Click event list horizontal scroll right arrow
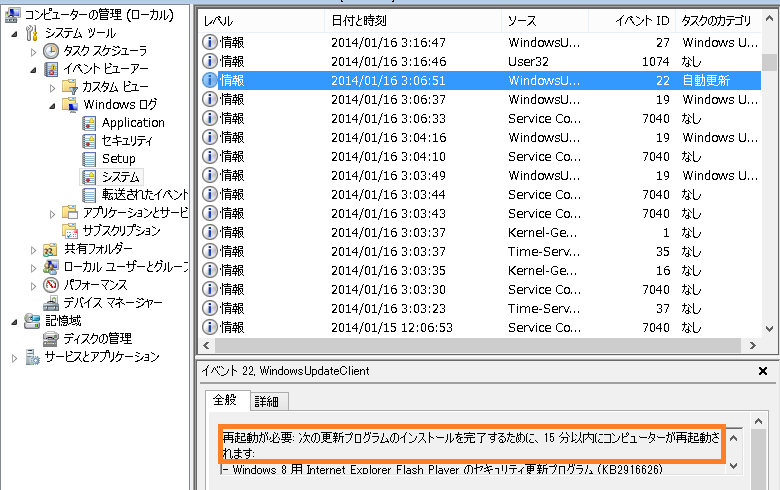The image size is (780, 490). coord(753,345)
